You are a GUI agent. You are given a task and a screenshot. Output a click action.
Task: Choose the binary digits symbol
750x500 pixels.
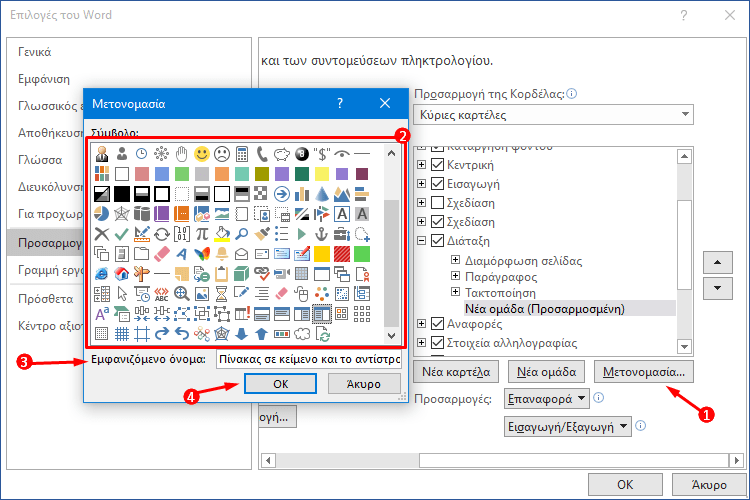(182, 234)
